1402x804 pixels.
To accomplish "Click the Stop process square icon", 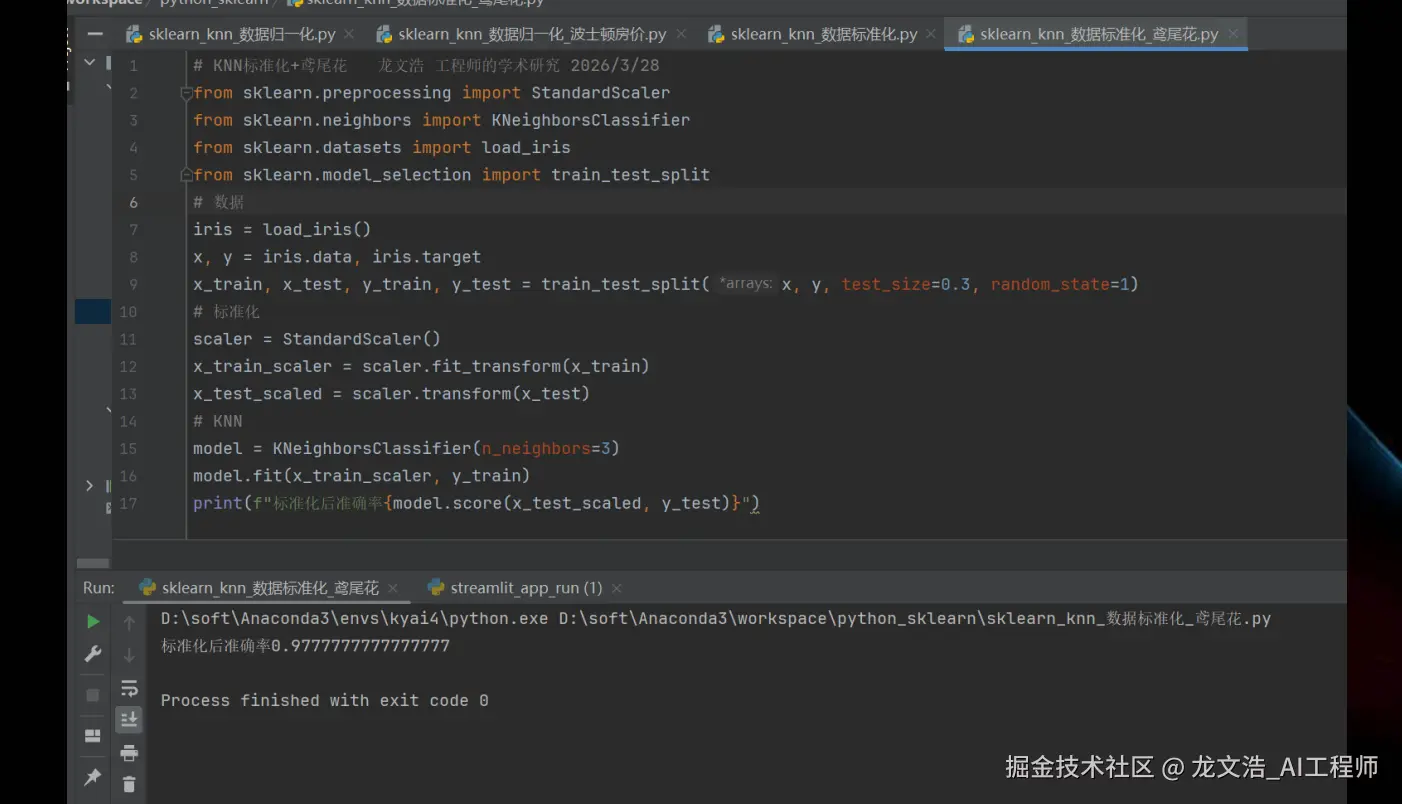I will tap(93, 695).
